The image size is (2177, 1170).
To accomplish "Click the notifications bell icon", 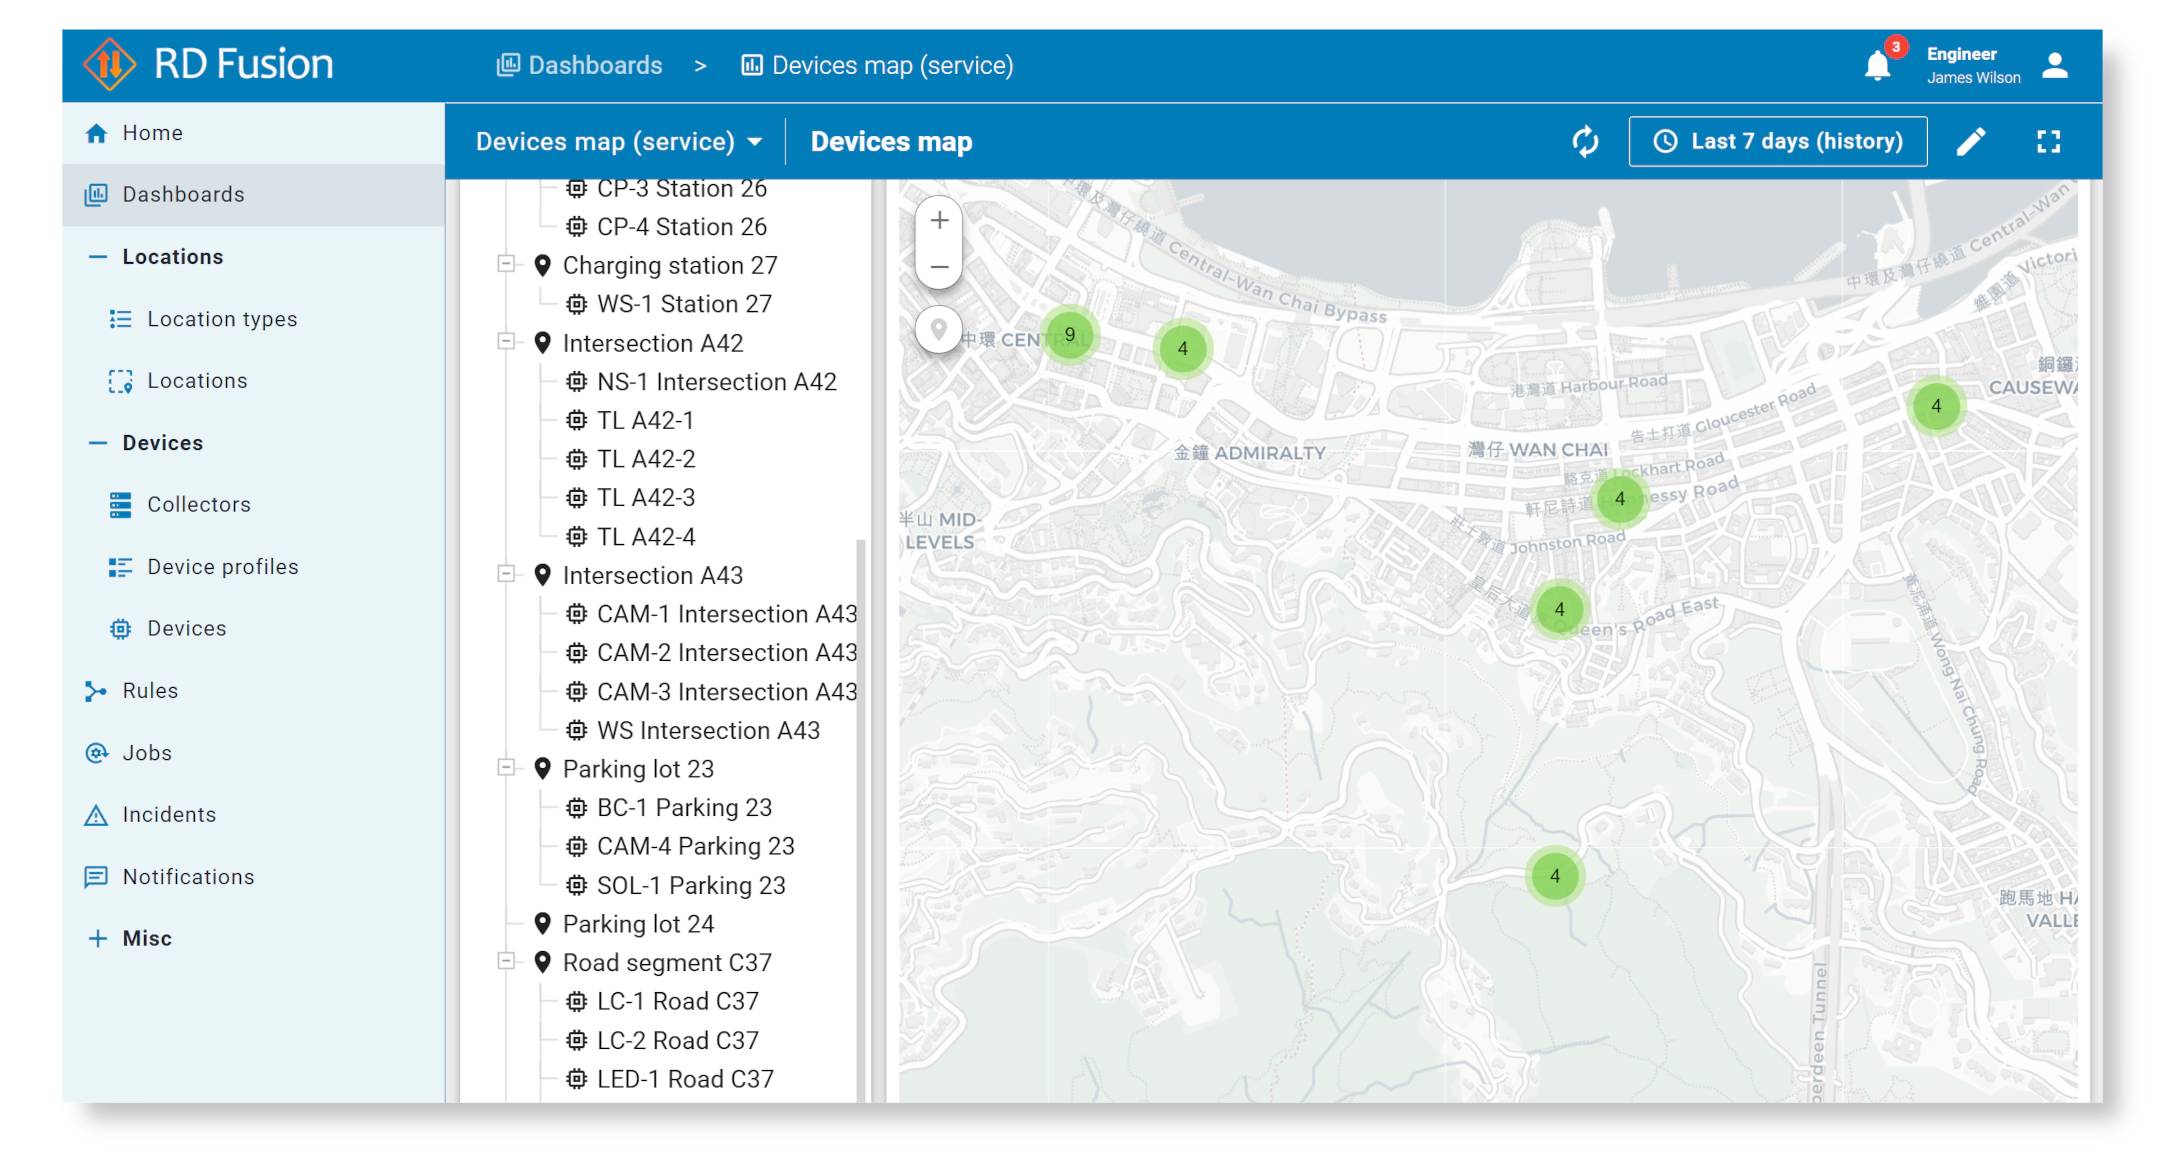I will coord(1877,67).
